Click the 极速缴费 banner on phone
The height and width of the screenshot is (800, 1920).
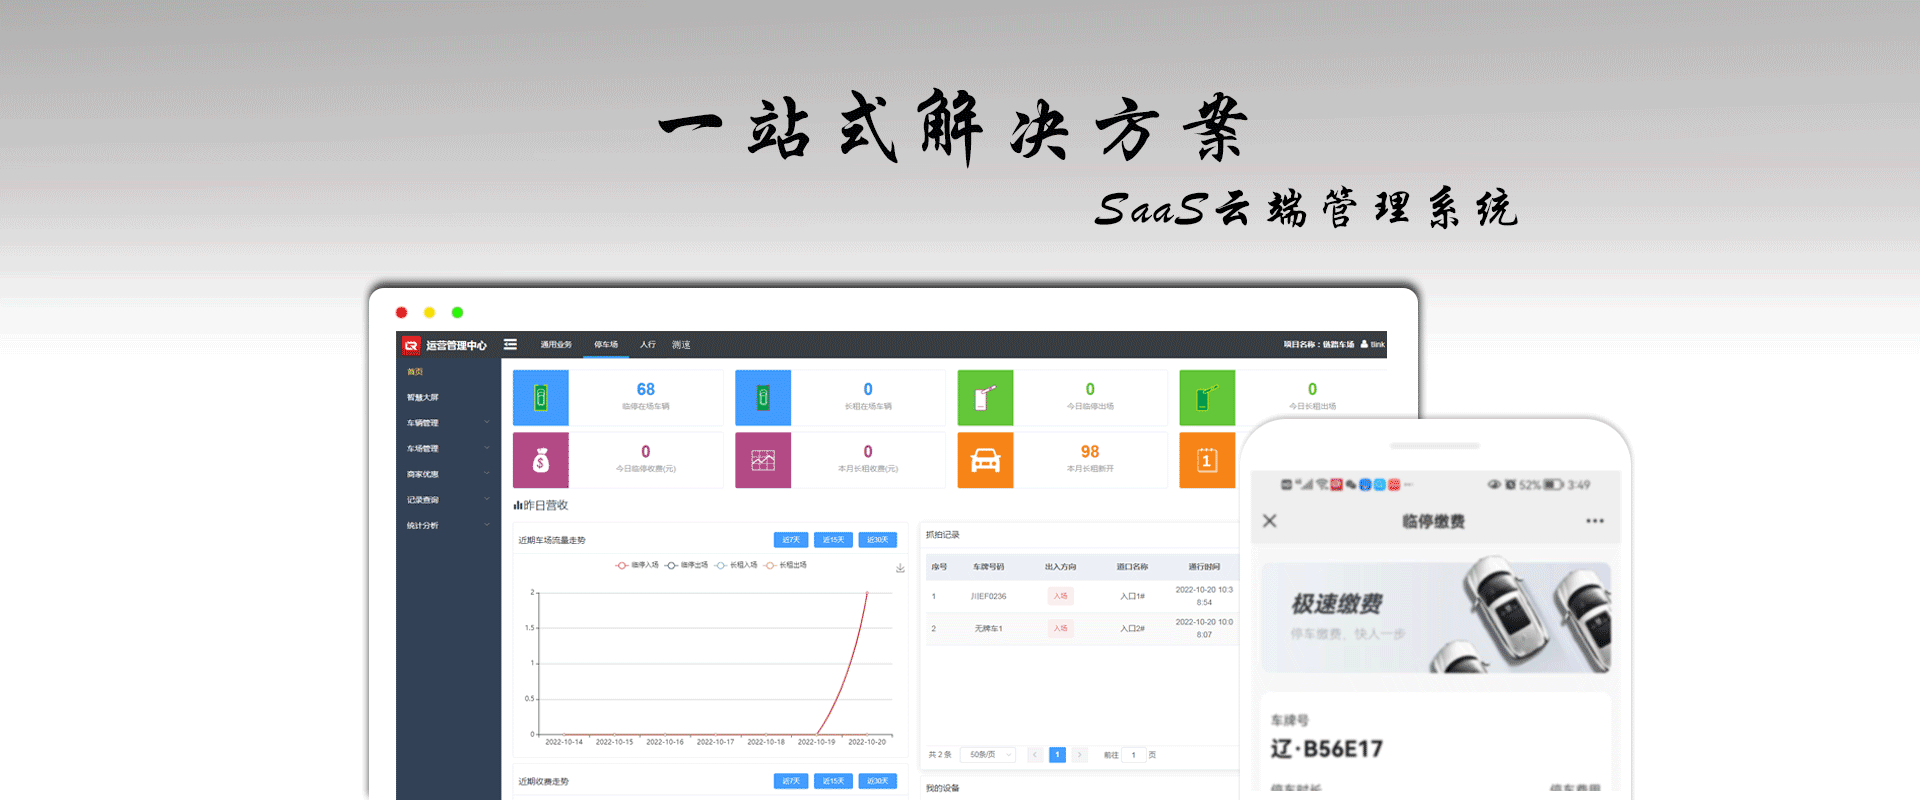click(x=1435, y=617)
